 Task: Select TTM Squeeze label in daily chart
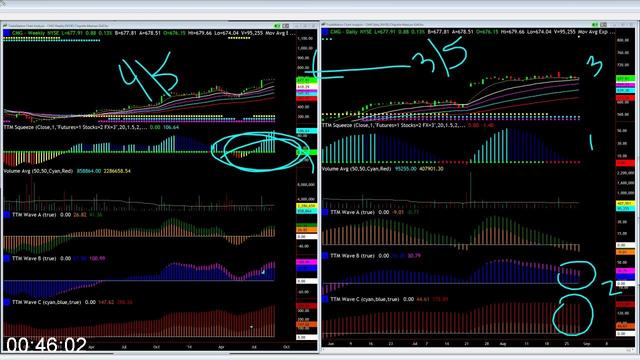(393, 125)
